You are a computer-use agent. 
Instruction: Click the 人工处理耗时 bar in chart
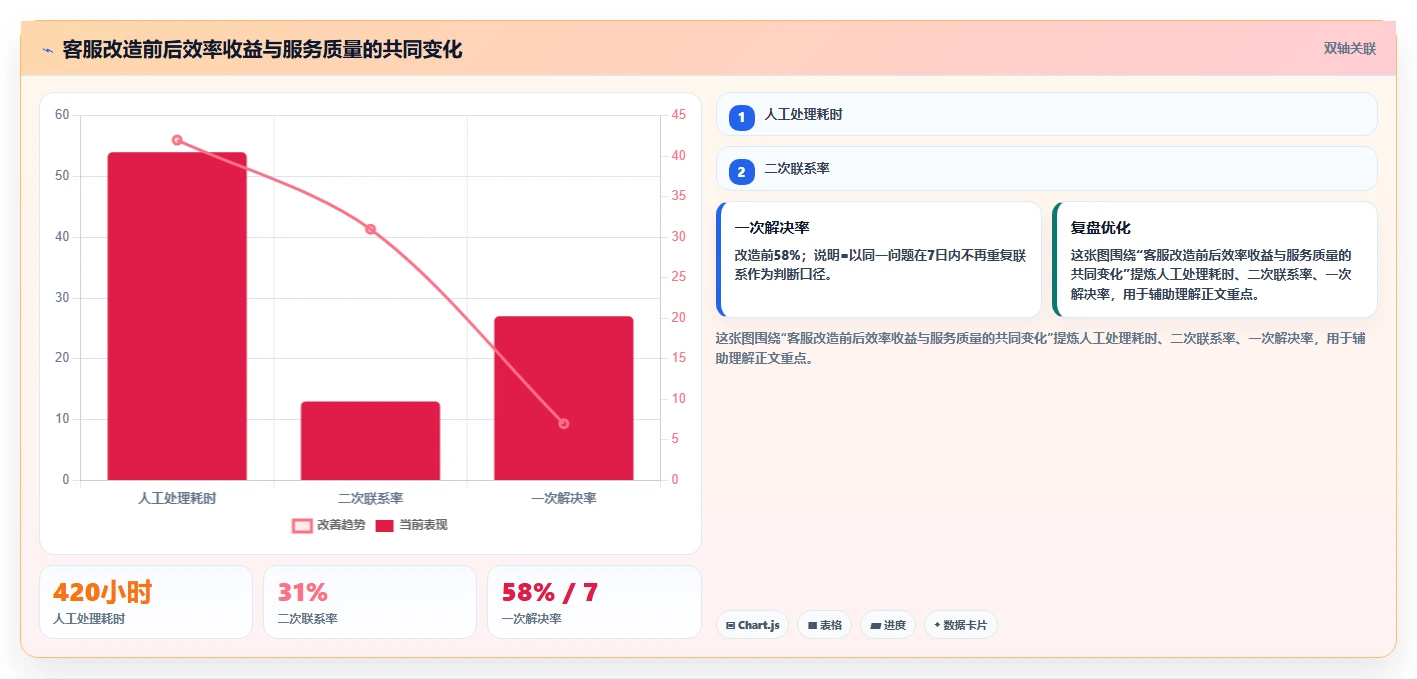pos(177,316)
